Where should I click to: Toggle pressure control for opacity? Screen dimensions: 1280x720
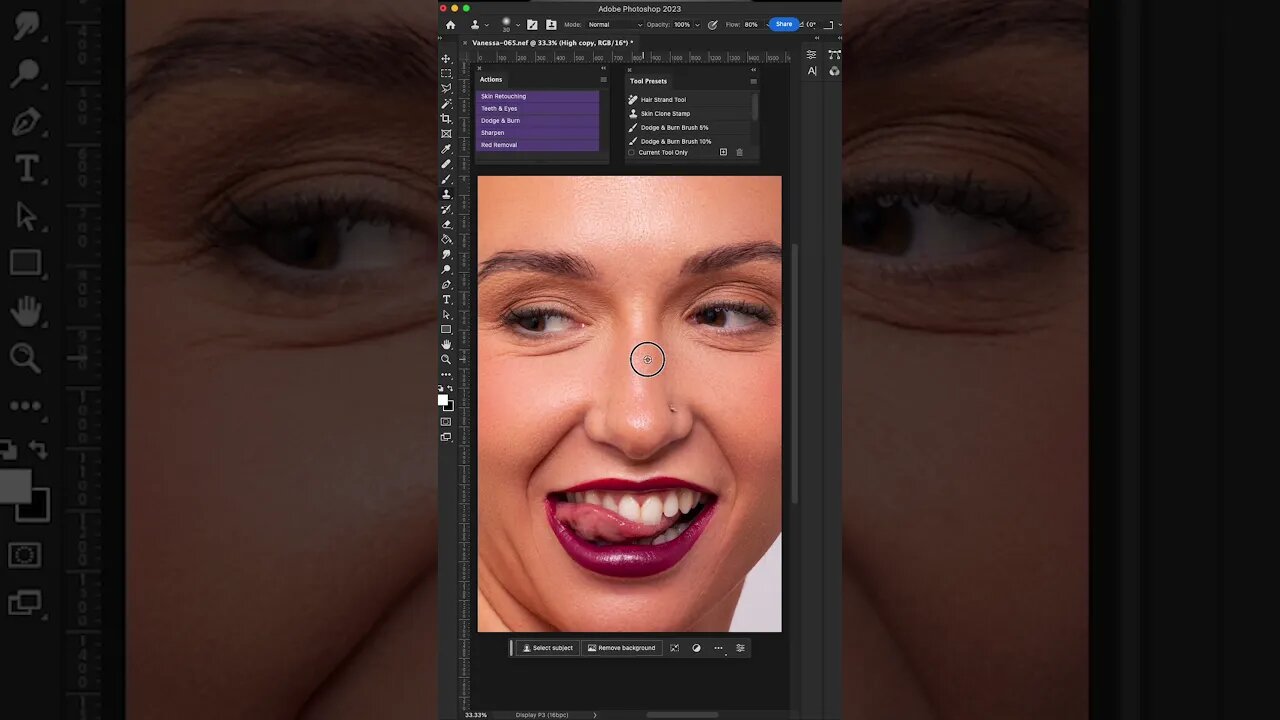point(713,25)
